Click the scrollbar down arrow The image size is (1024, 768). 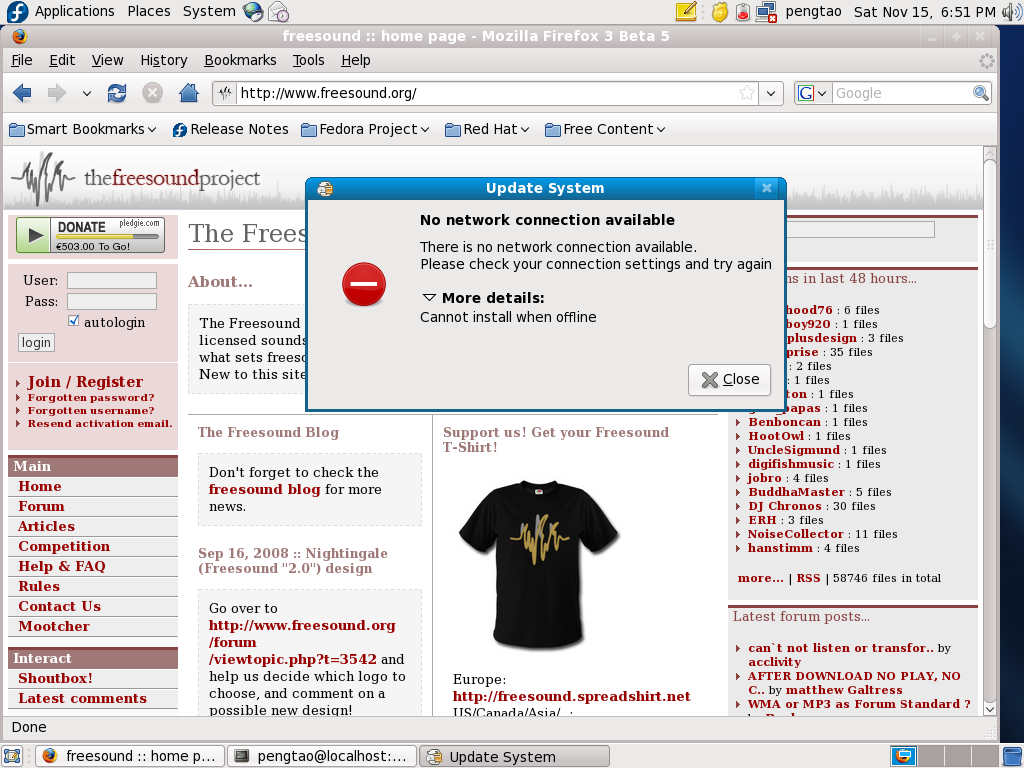(990, 709)
